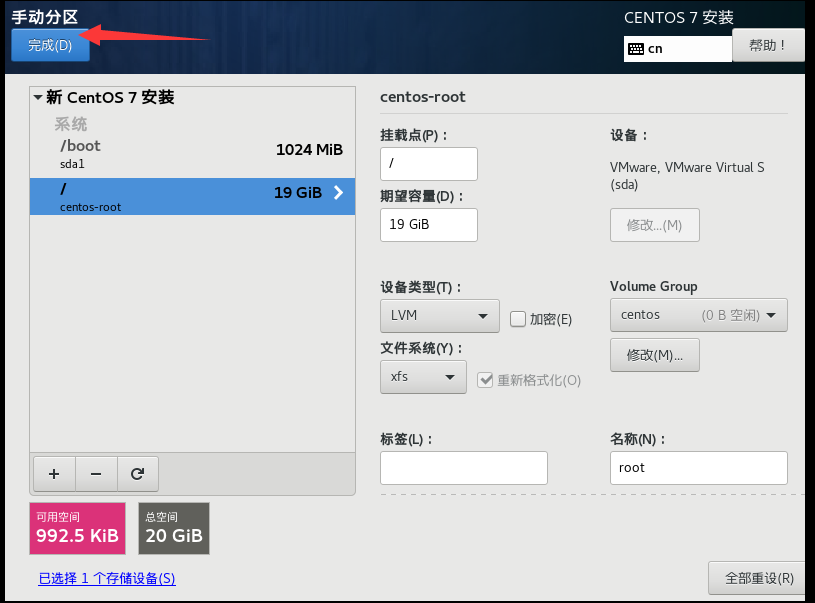Open the LVM device type dropdown
This screenshot has height=603, width=815.
pyautogui.click(x=440, y=316)
